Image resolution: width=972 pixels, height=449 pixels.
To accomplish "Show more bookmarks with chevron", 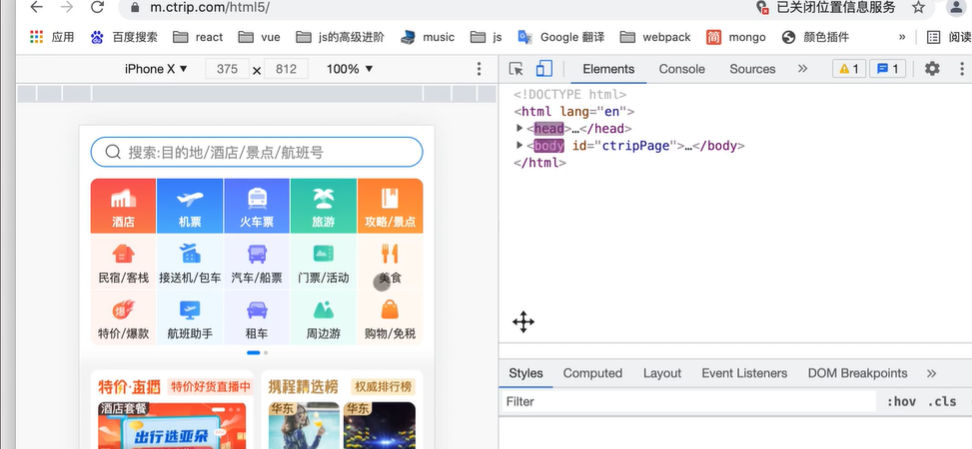I will point(902,37).
